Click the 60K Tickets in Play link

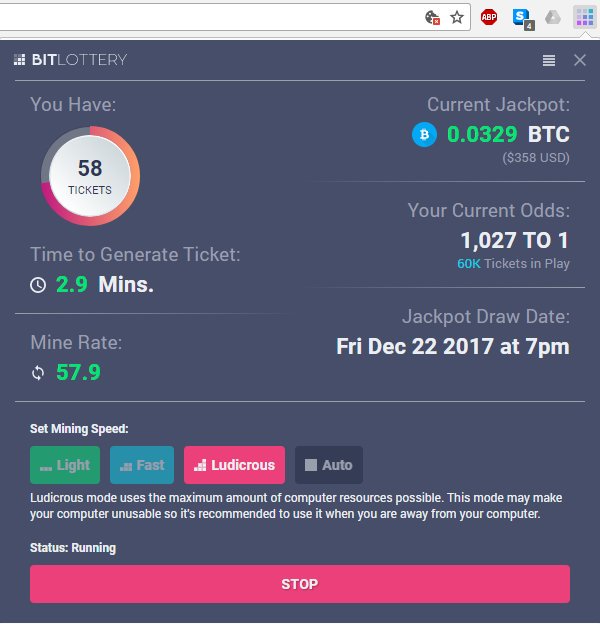point(513,263)
